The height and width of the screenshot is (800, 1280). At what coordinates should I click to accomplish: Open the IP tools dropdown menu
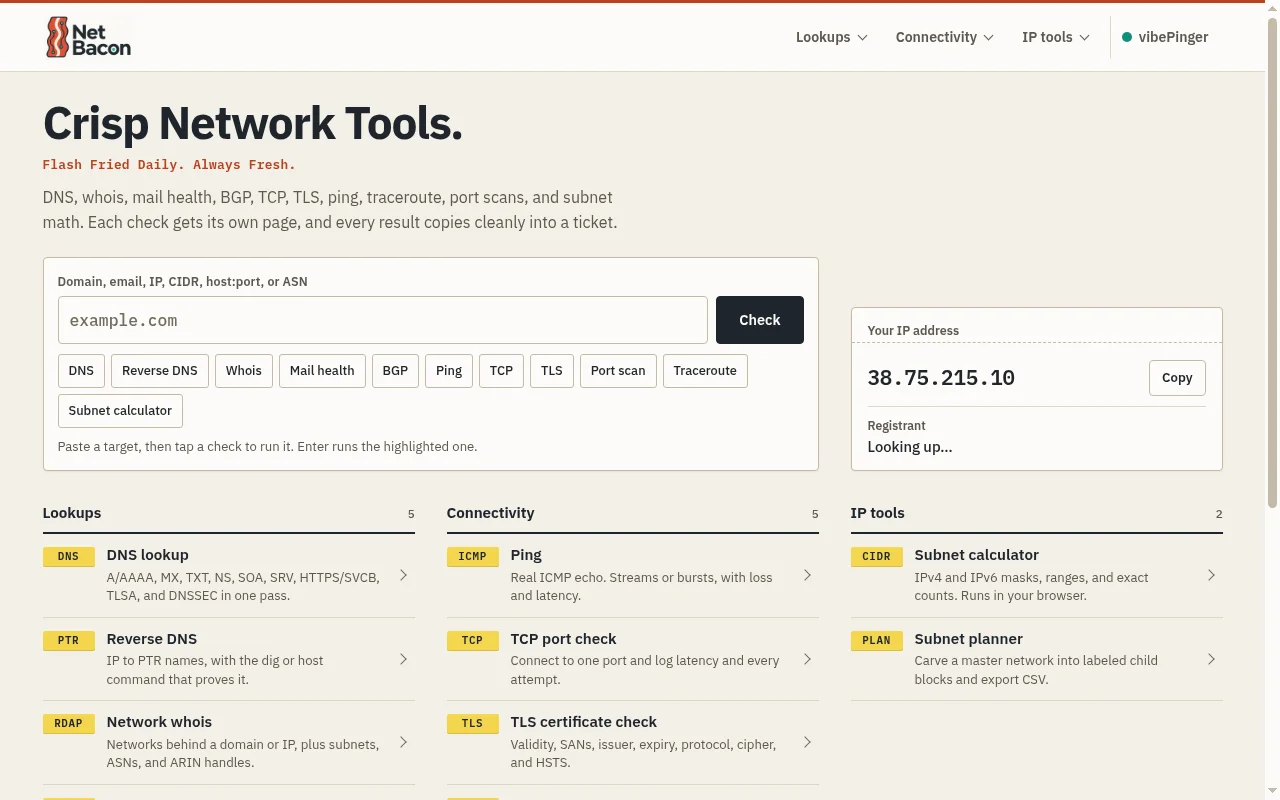[1056, 37]
